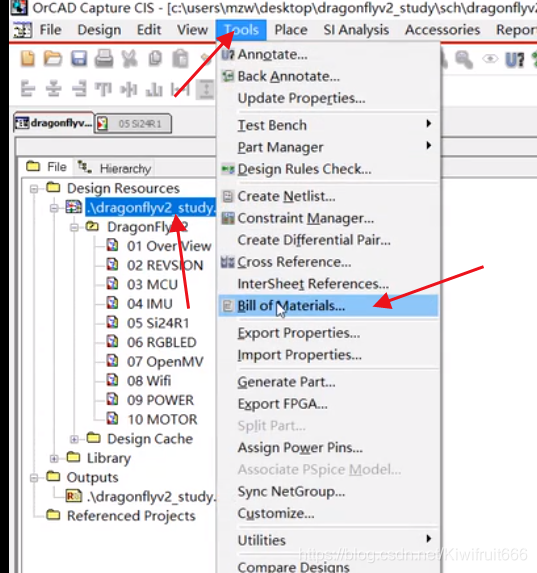Open the File menu
This screenshot has width=537, height=573.
click(50, 30)
